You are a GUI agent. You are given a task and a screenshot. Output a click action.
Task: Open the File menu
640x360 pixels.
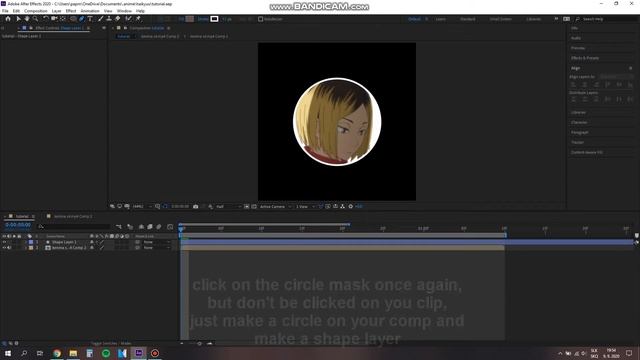(x=5, y=11)
